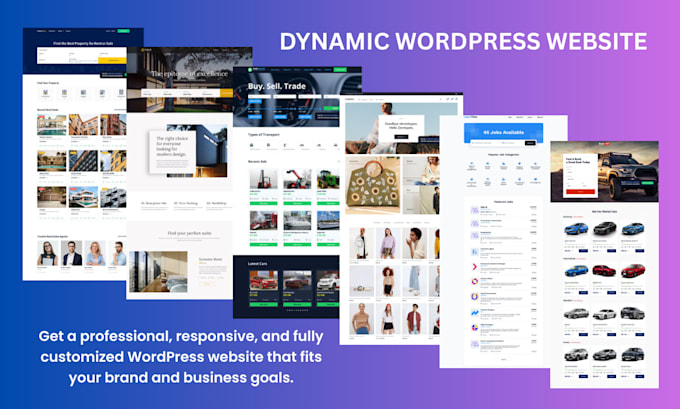Open the red fire truck ad thumbnail
The image size is (680, 409).
click(x=264, y=220)
